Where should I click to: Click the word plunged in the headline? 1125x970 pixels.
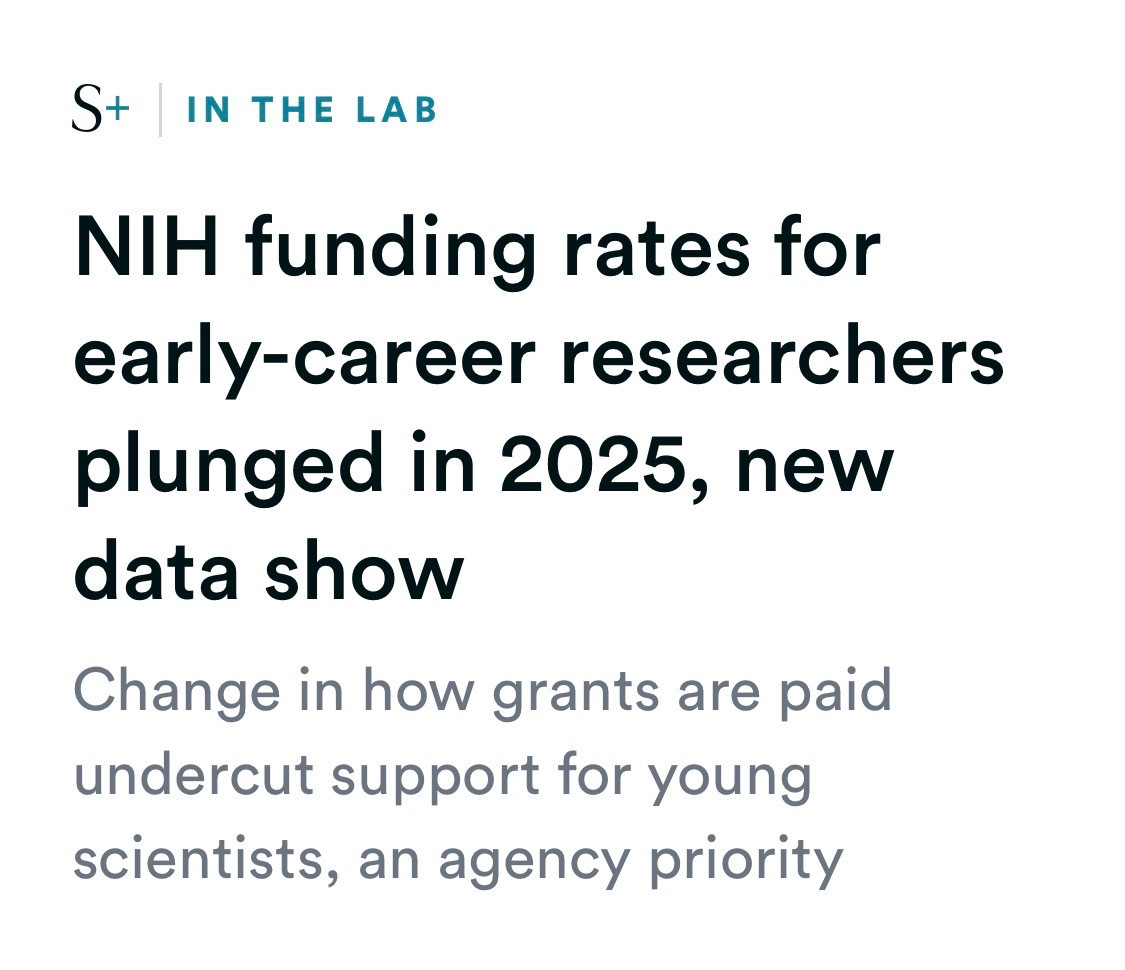coord(230,468)
